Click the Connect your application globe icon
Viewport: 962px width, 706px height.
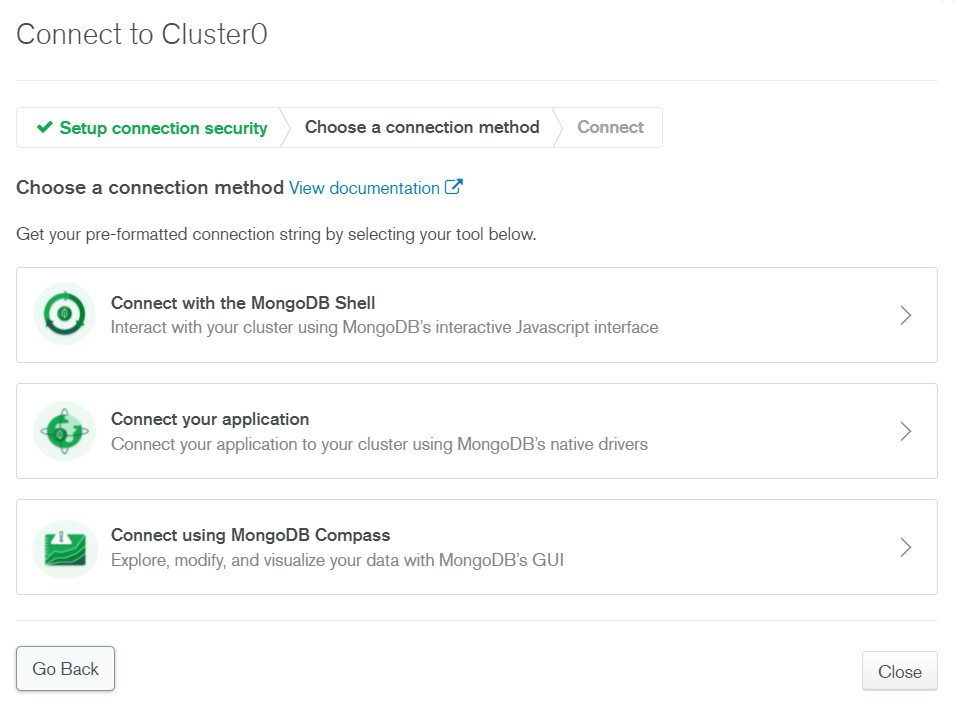click(64, 431)
